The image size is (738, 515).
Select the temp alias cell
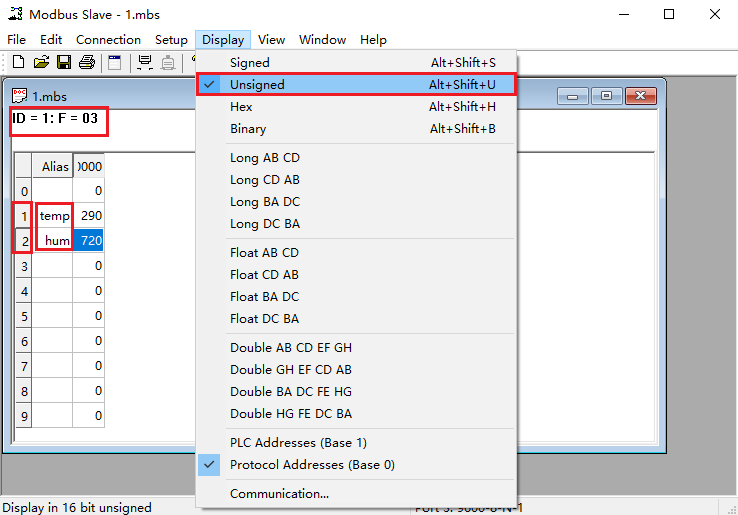tap(54, 216)
